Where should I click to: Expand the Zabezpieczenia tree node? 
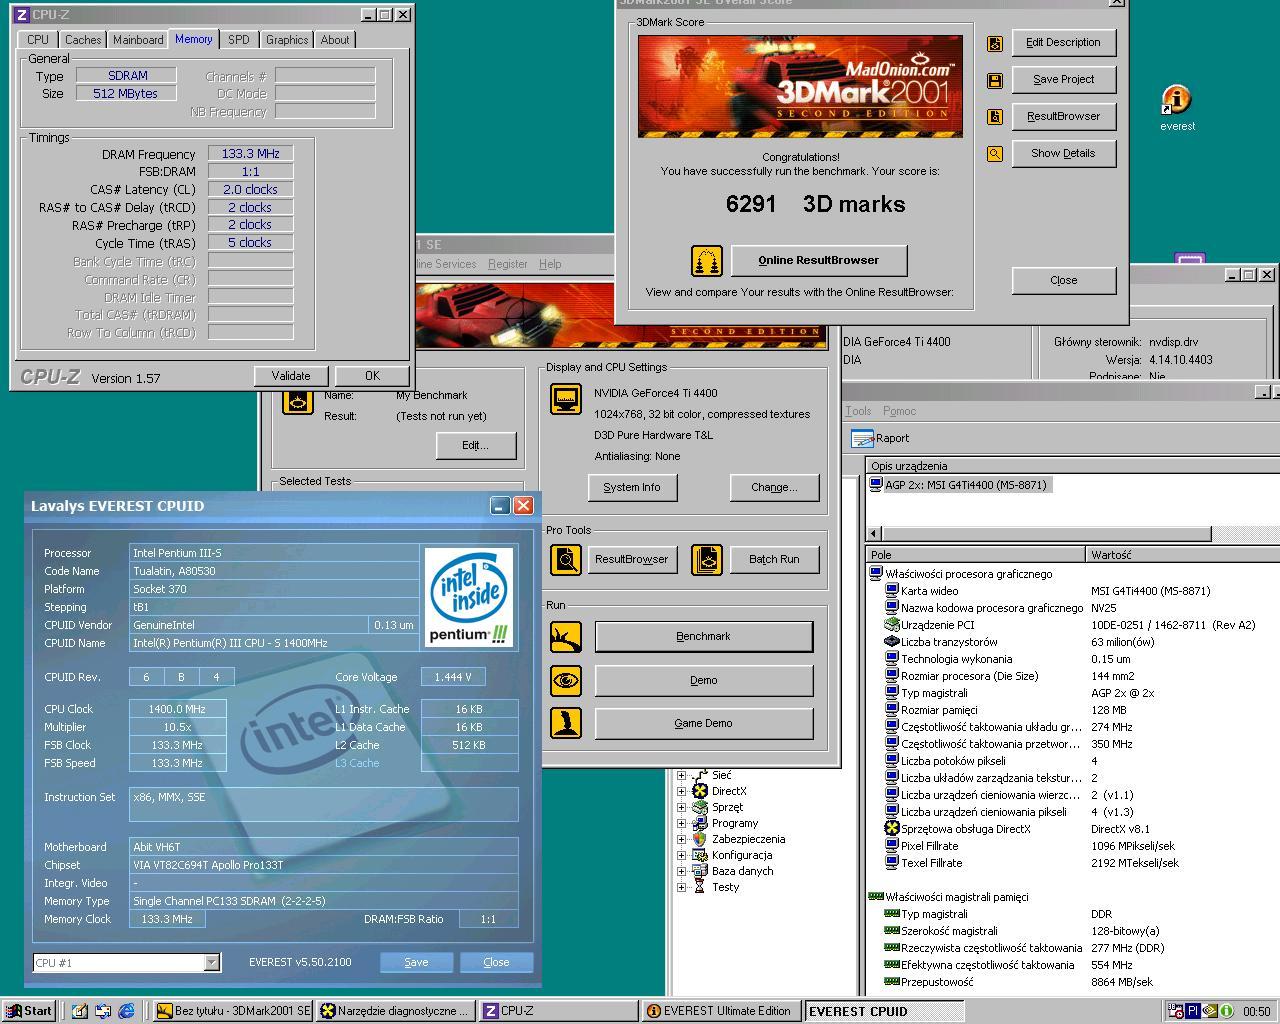(682, 839)
